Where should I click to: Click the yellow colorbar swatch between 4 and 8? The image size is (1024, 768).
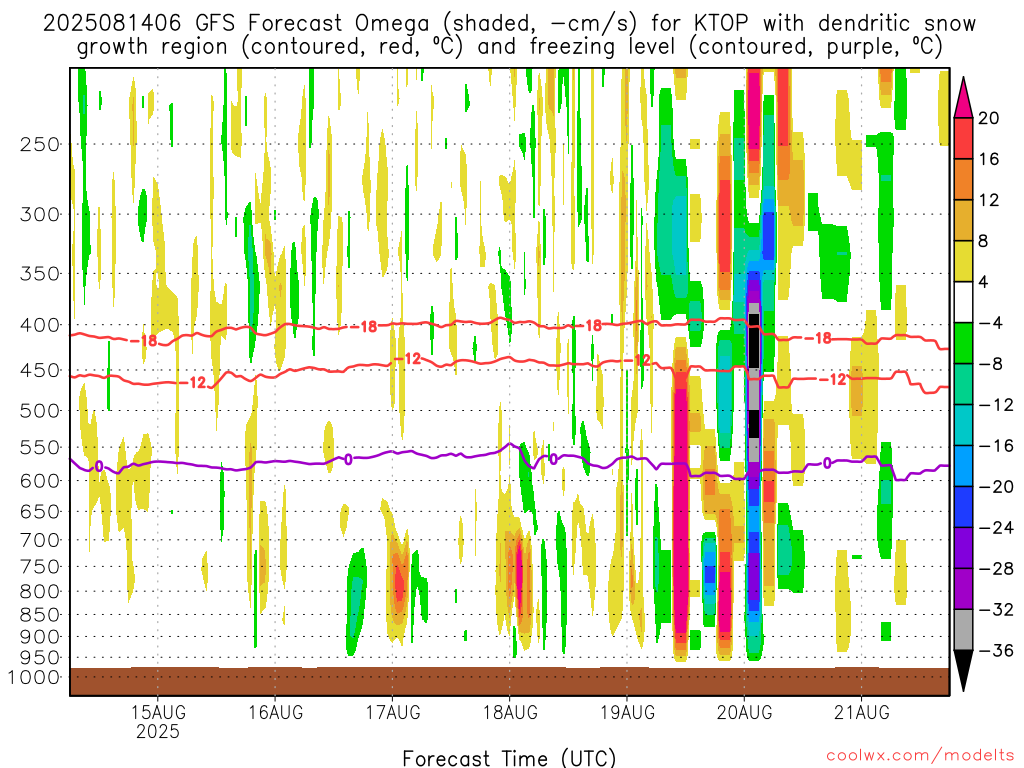tap(963, 261)
